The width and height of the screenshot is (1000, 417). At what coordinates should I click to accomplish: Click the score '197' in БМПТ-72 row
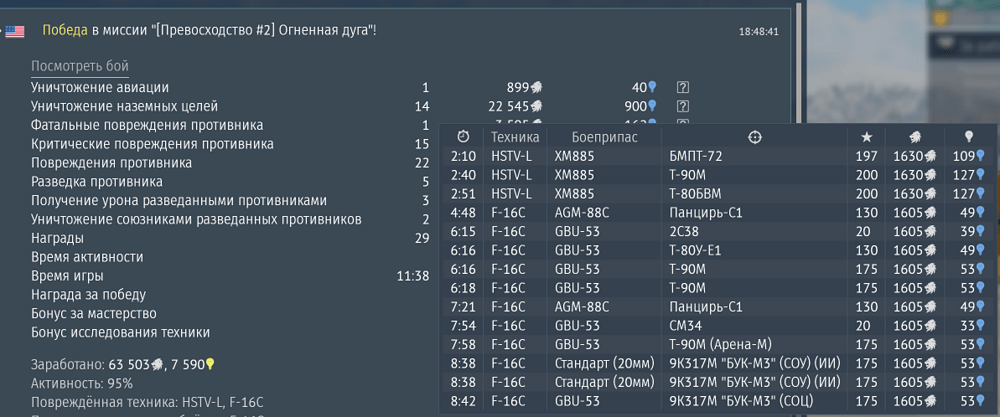click(x=866, y=156)
